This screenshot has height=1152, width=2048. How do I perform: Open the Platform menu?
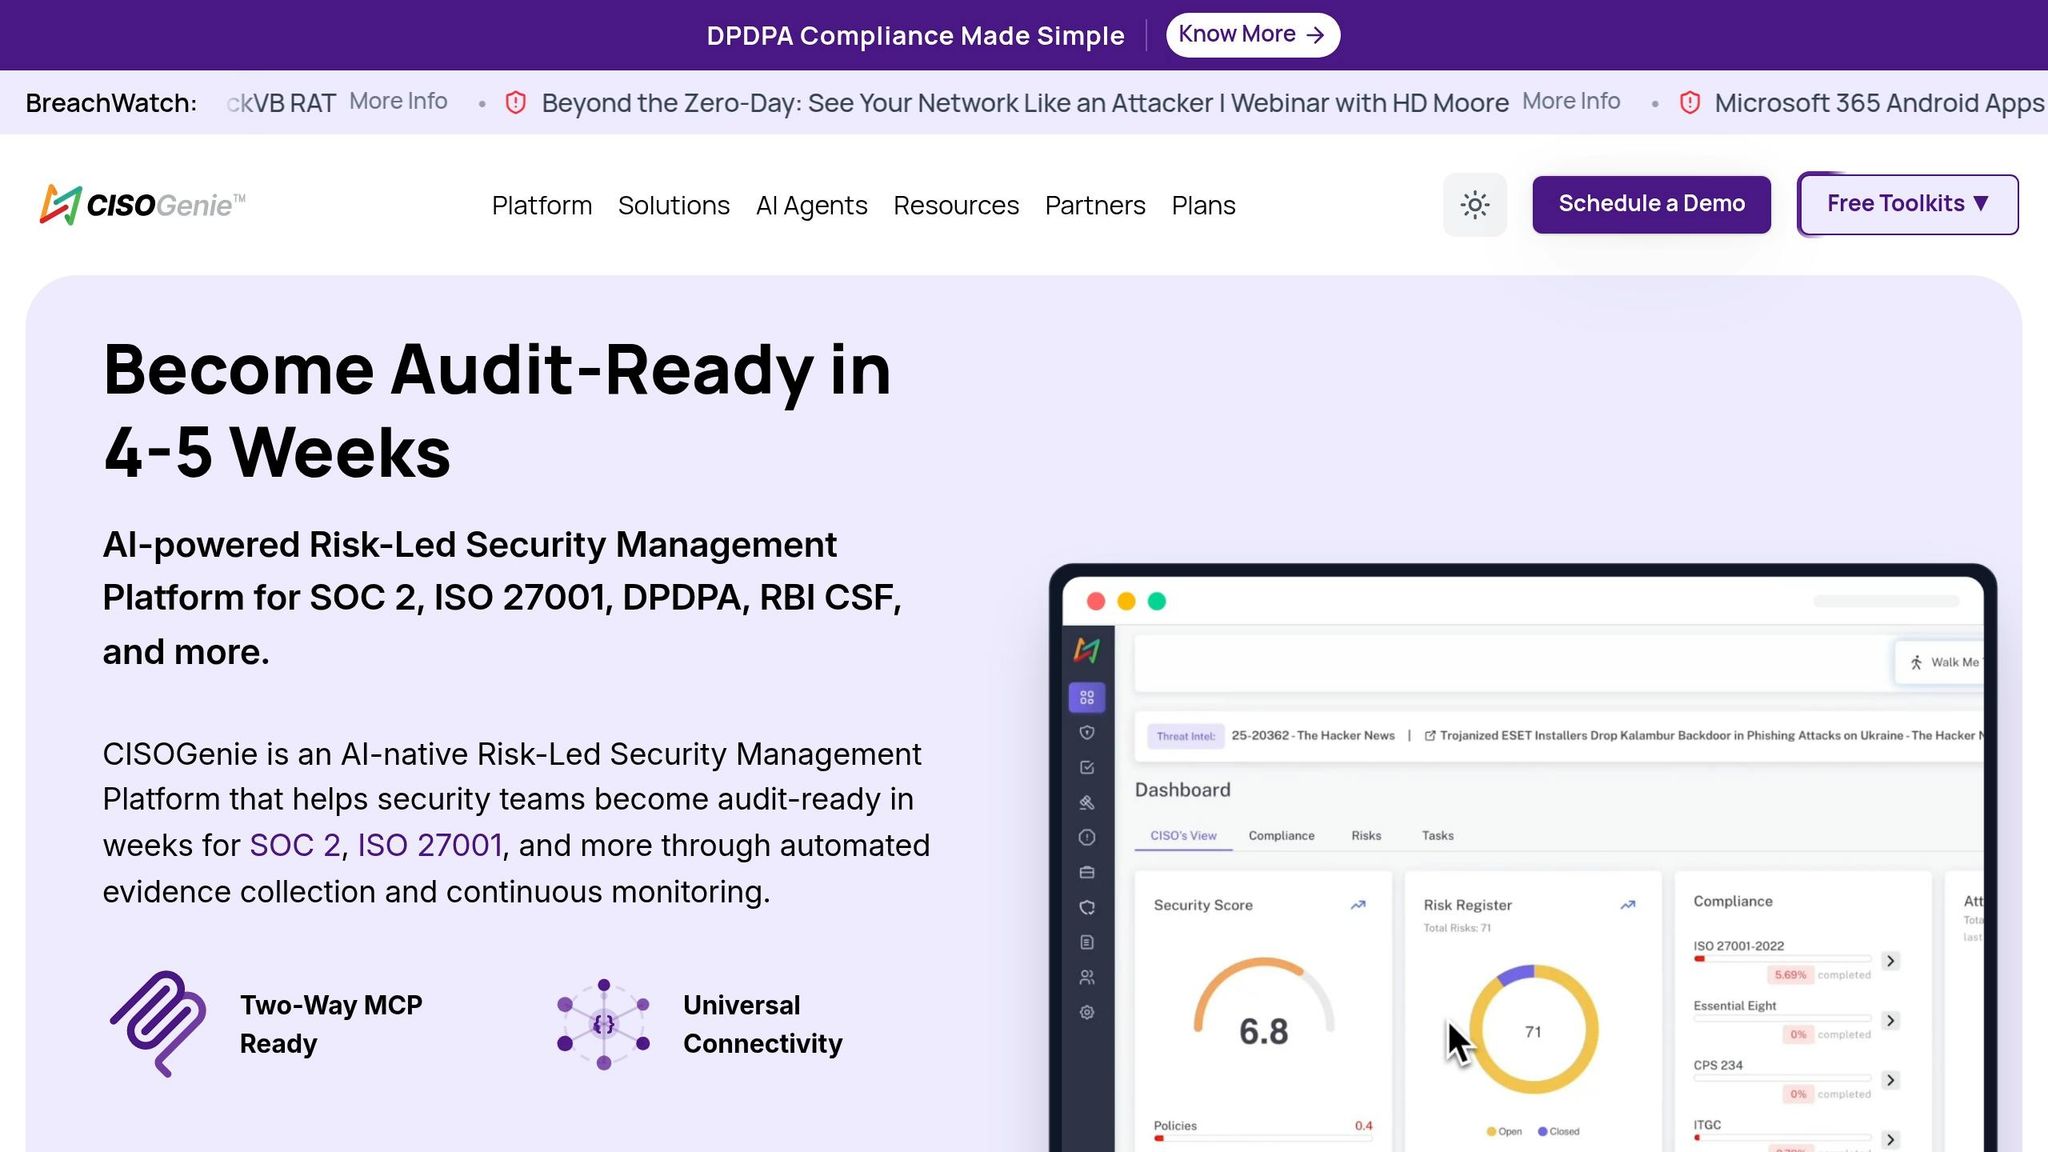click(x=542, y=205)
